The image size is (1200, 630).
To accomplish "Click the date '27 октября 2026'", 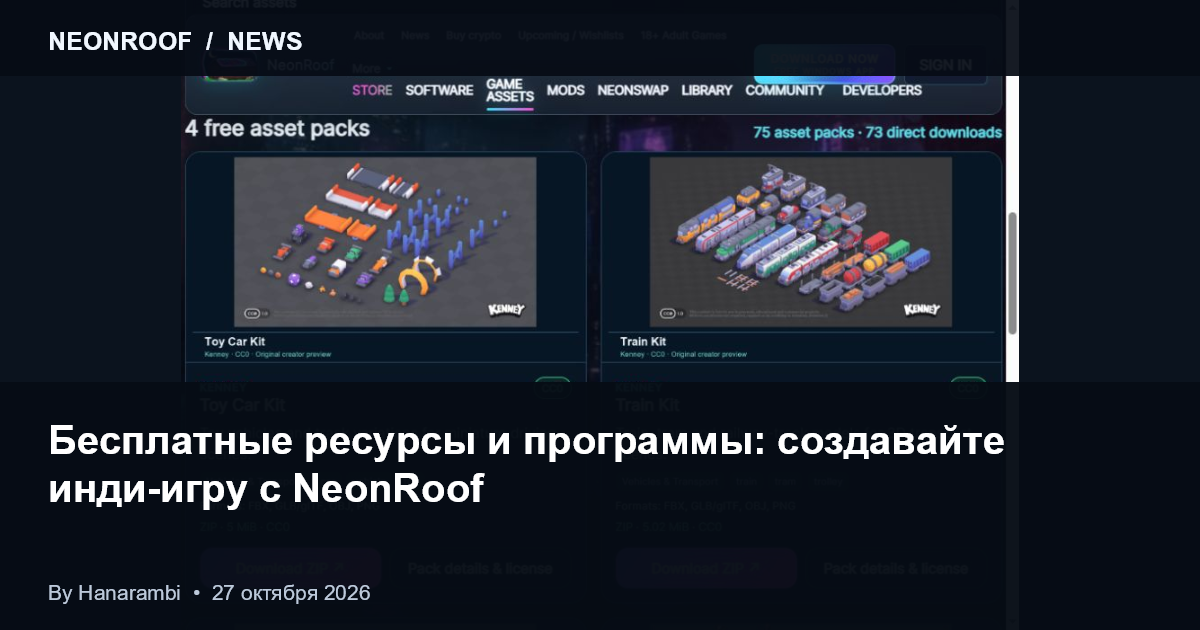I will tap(291, 593).
